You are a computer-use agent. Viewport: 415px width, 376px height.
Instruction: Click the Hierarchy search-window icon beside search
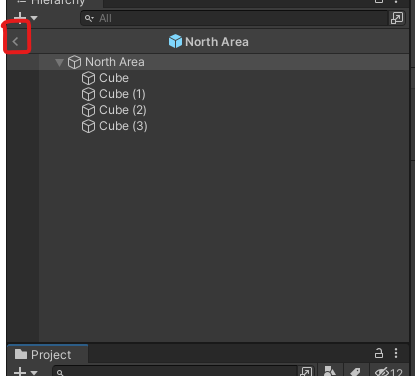(x=397, y=18)
